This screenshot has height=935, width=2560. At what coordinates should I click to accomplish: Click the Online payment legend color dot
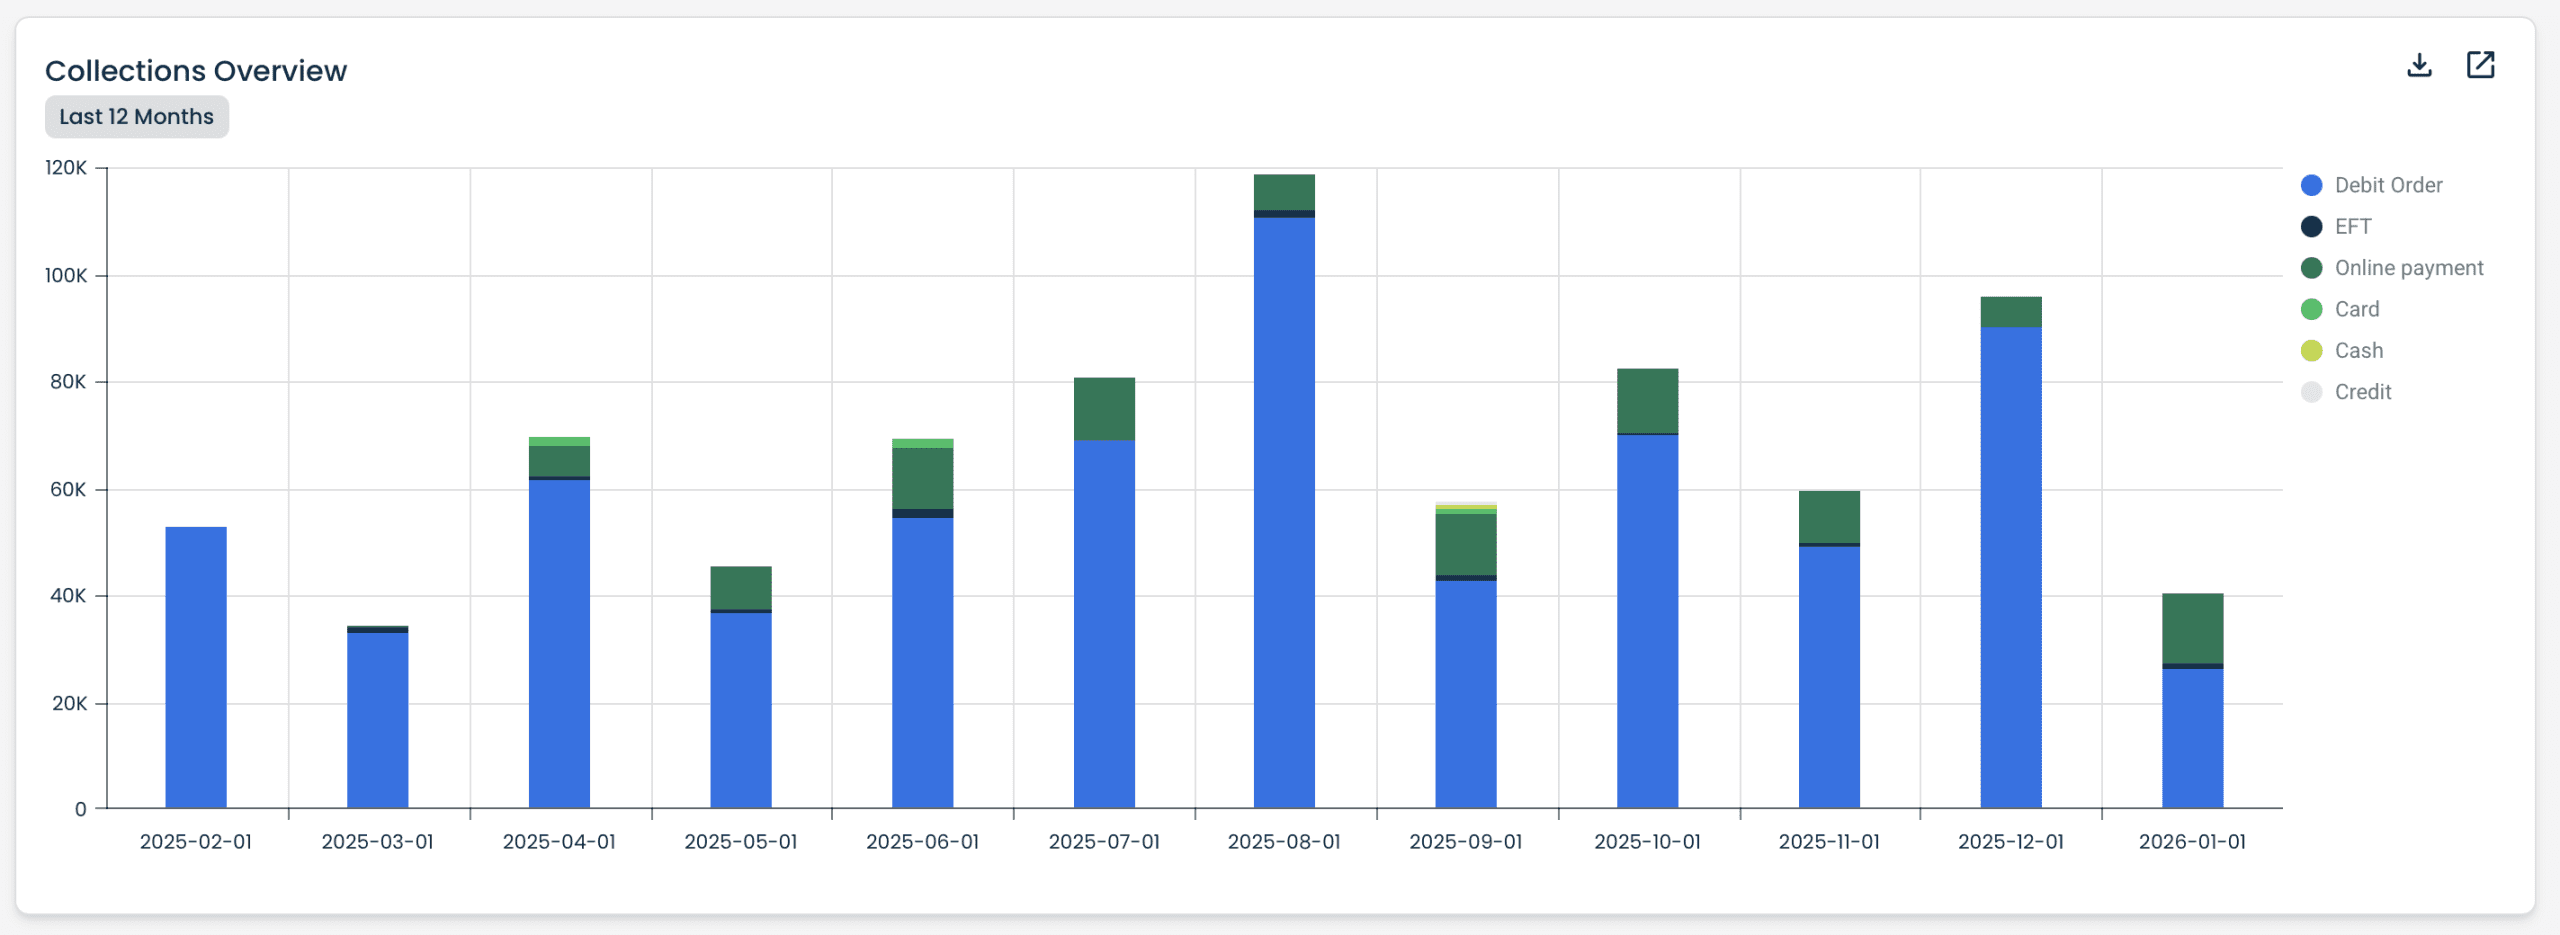click(2311, 267)
